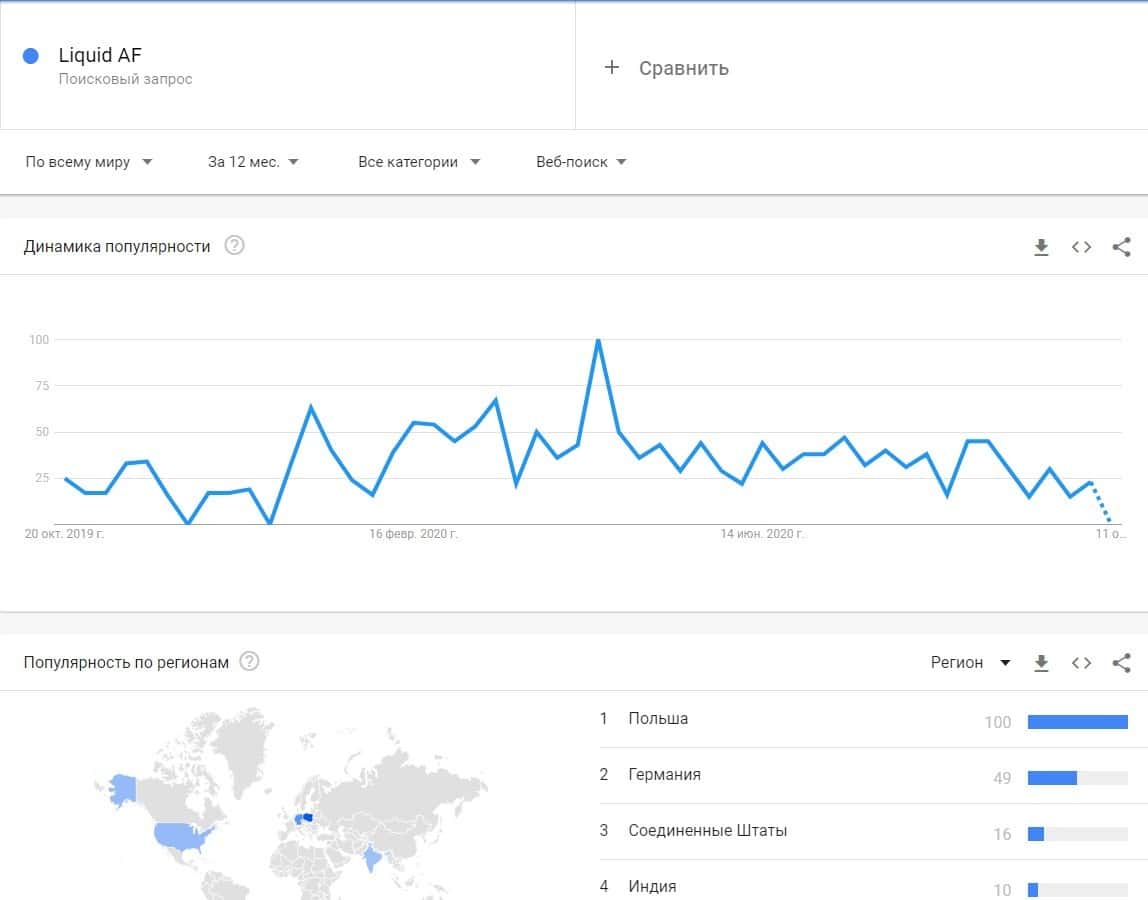
Task: Expand the Веб-поиск search type dropdown
Action: click(x=581, y=162)
